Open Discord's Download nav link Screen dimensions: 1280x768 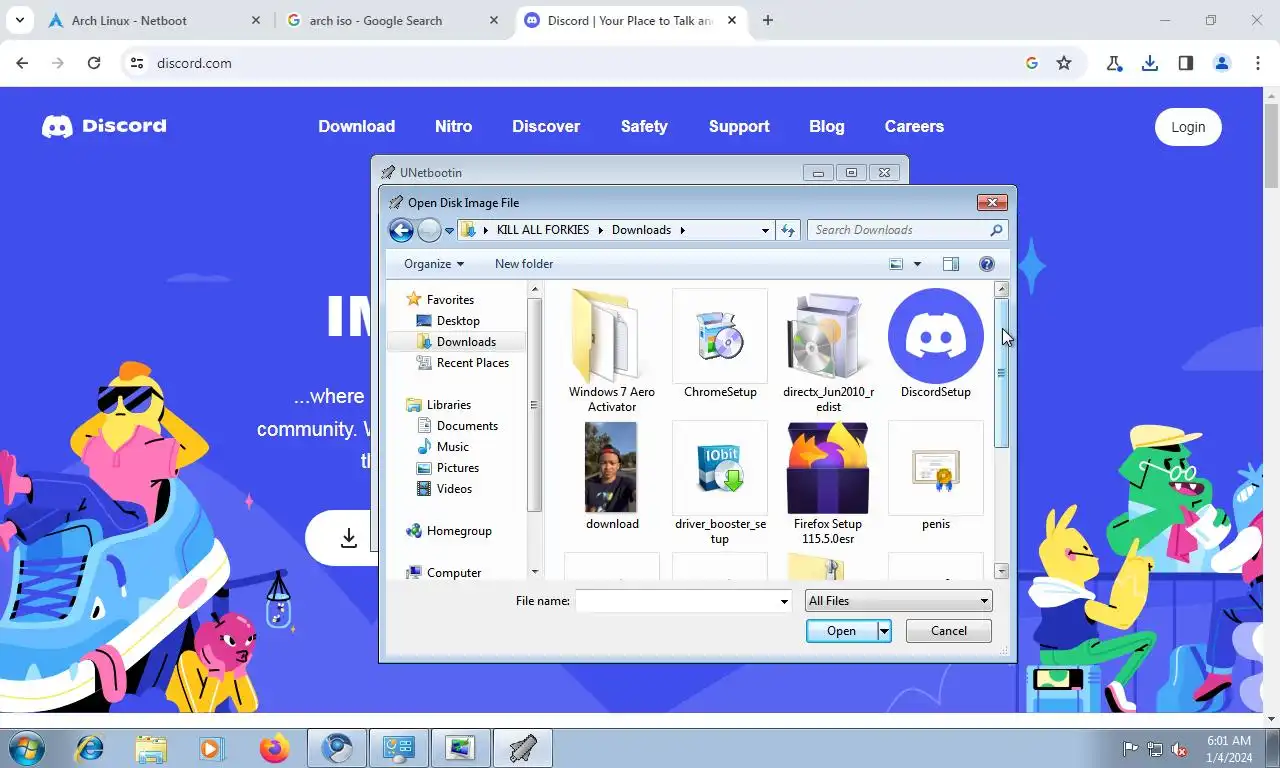click(357, 126)
